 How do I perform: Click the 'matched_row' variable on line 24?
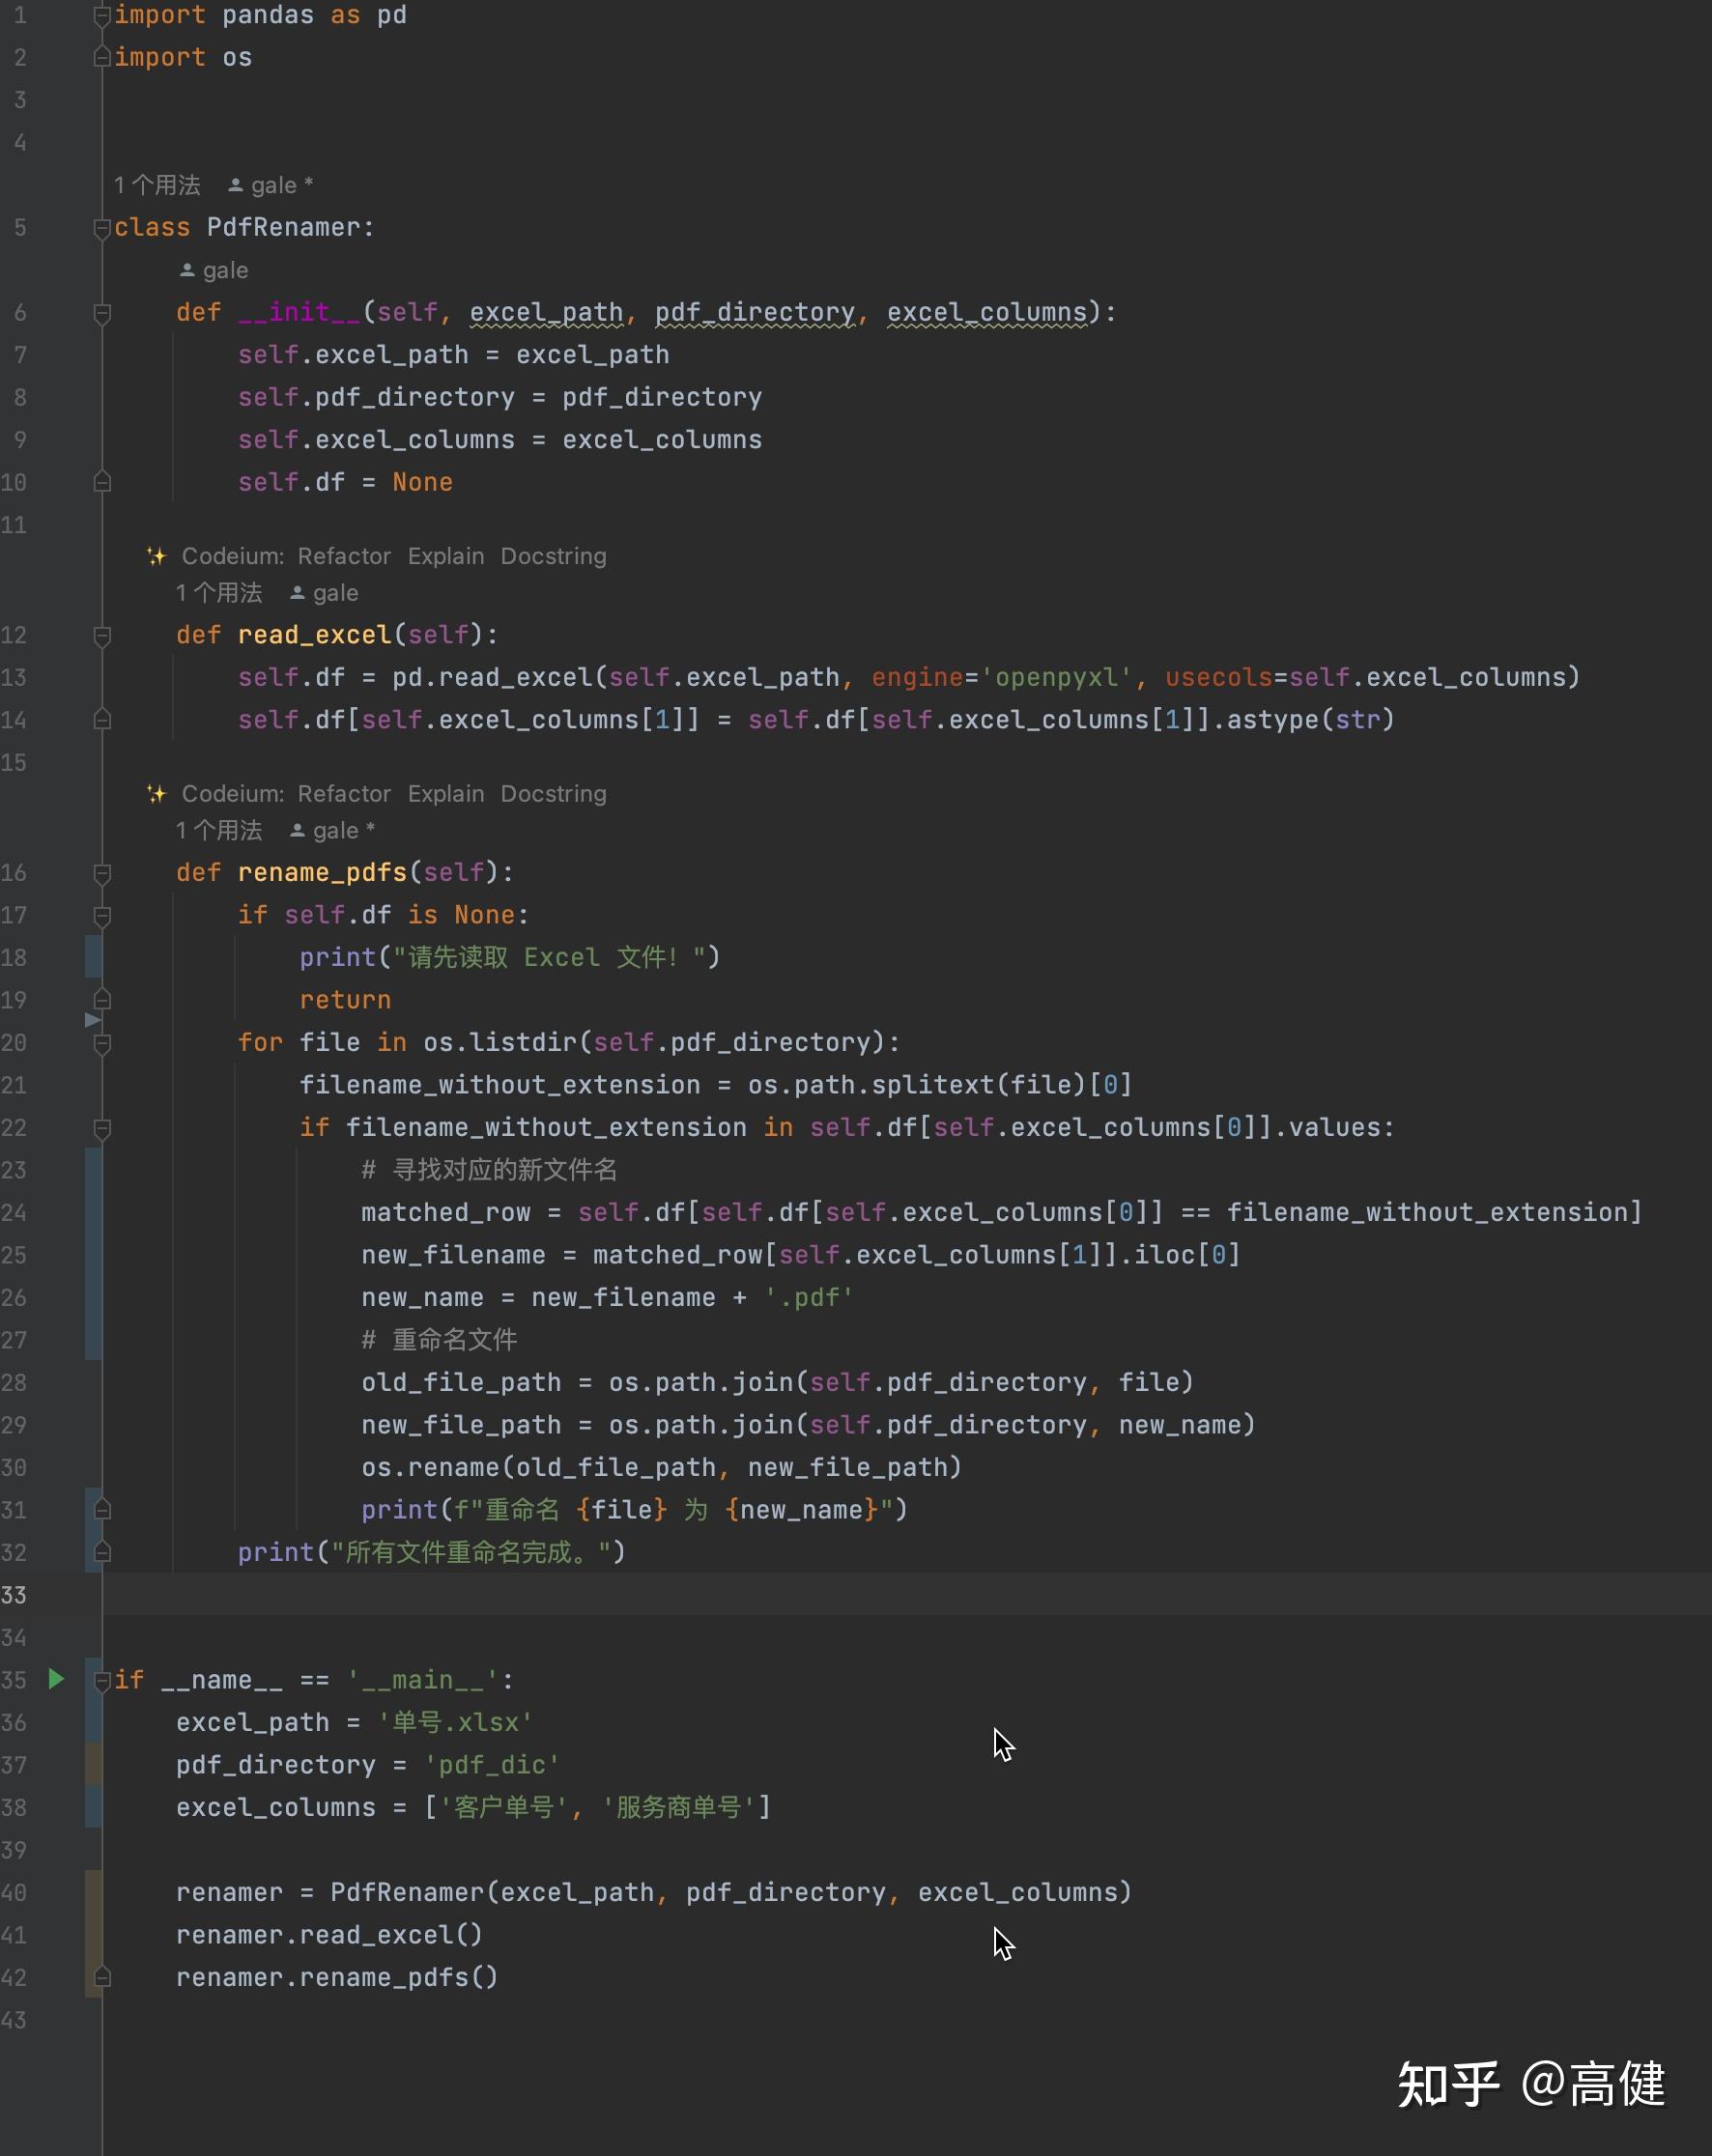pyautogui.click(x=446, y=1213)
